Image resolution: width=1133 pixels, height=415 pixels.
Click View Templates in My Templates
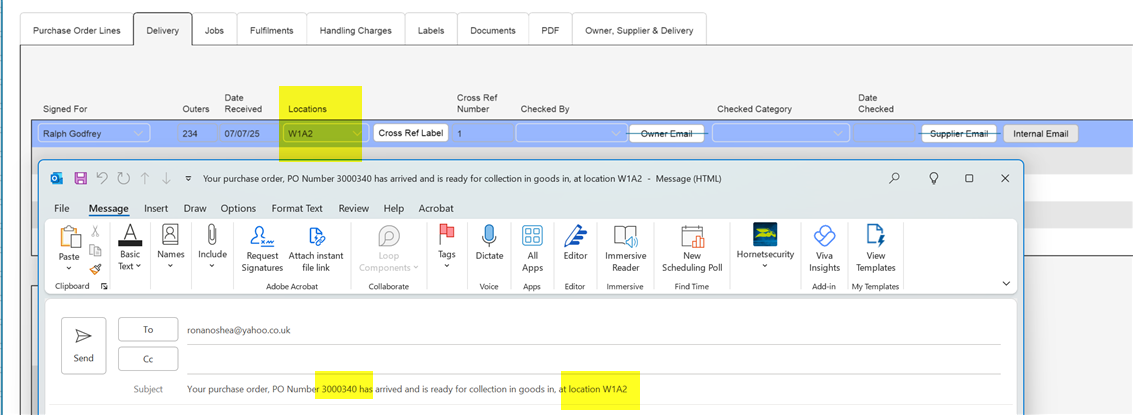coord(875,249)
